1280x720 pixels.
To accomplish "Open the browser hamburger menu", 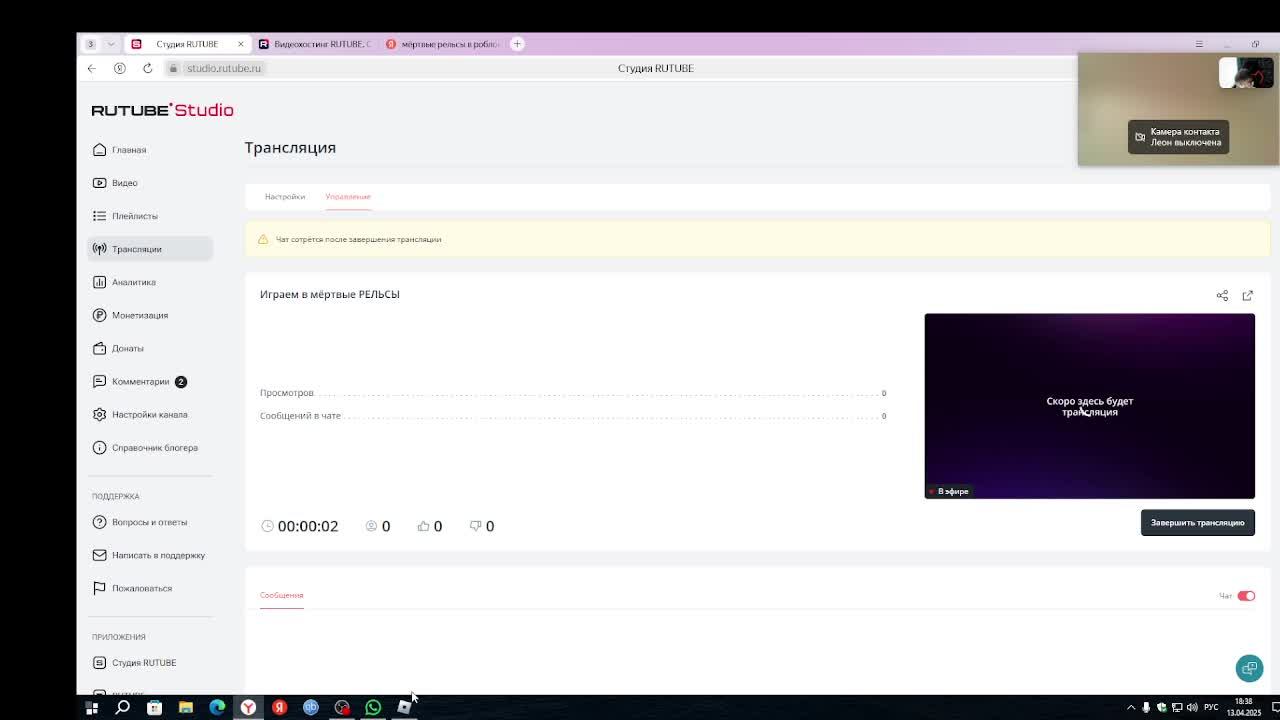I will click(x=1199, y=44).
